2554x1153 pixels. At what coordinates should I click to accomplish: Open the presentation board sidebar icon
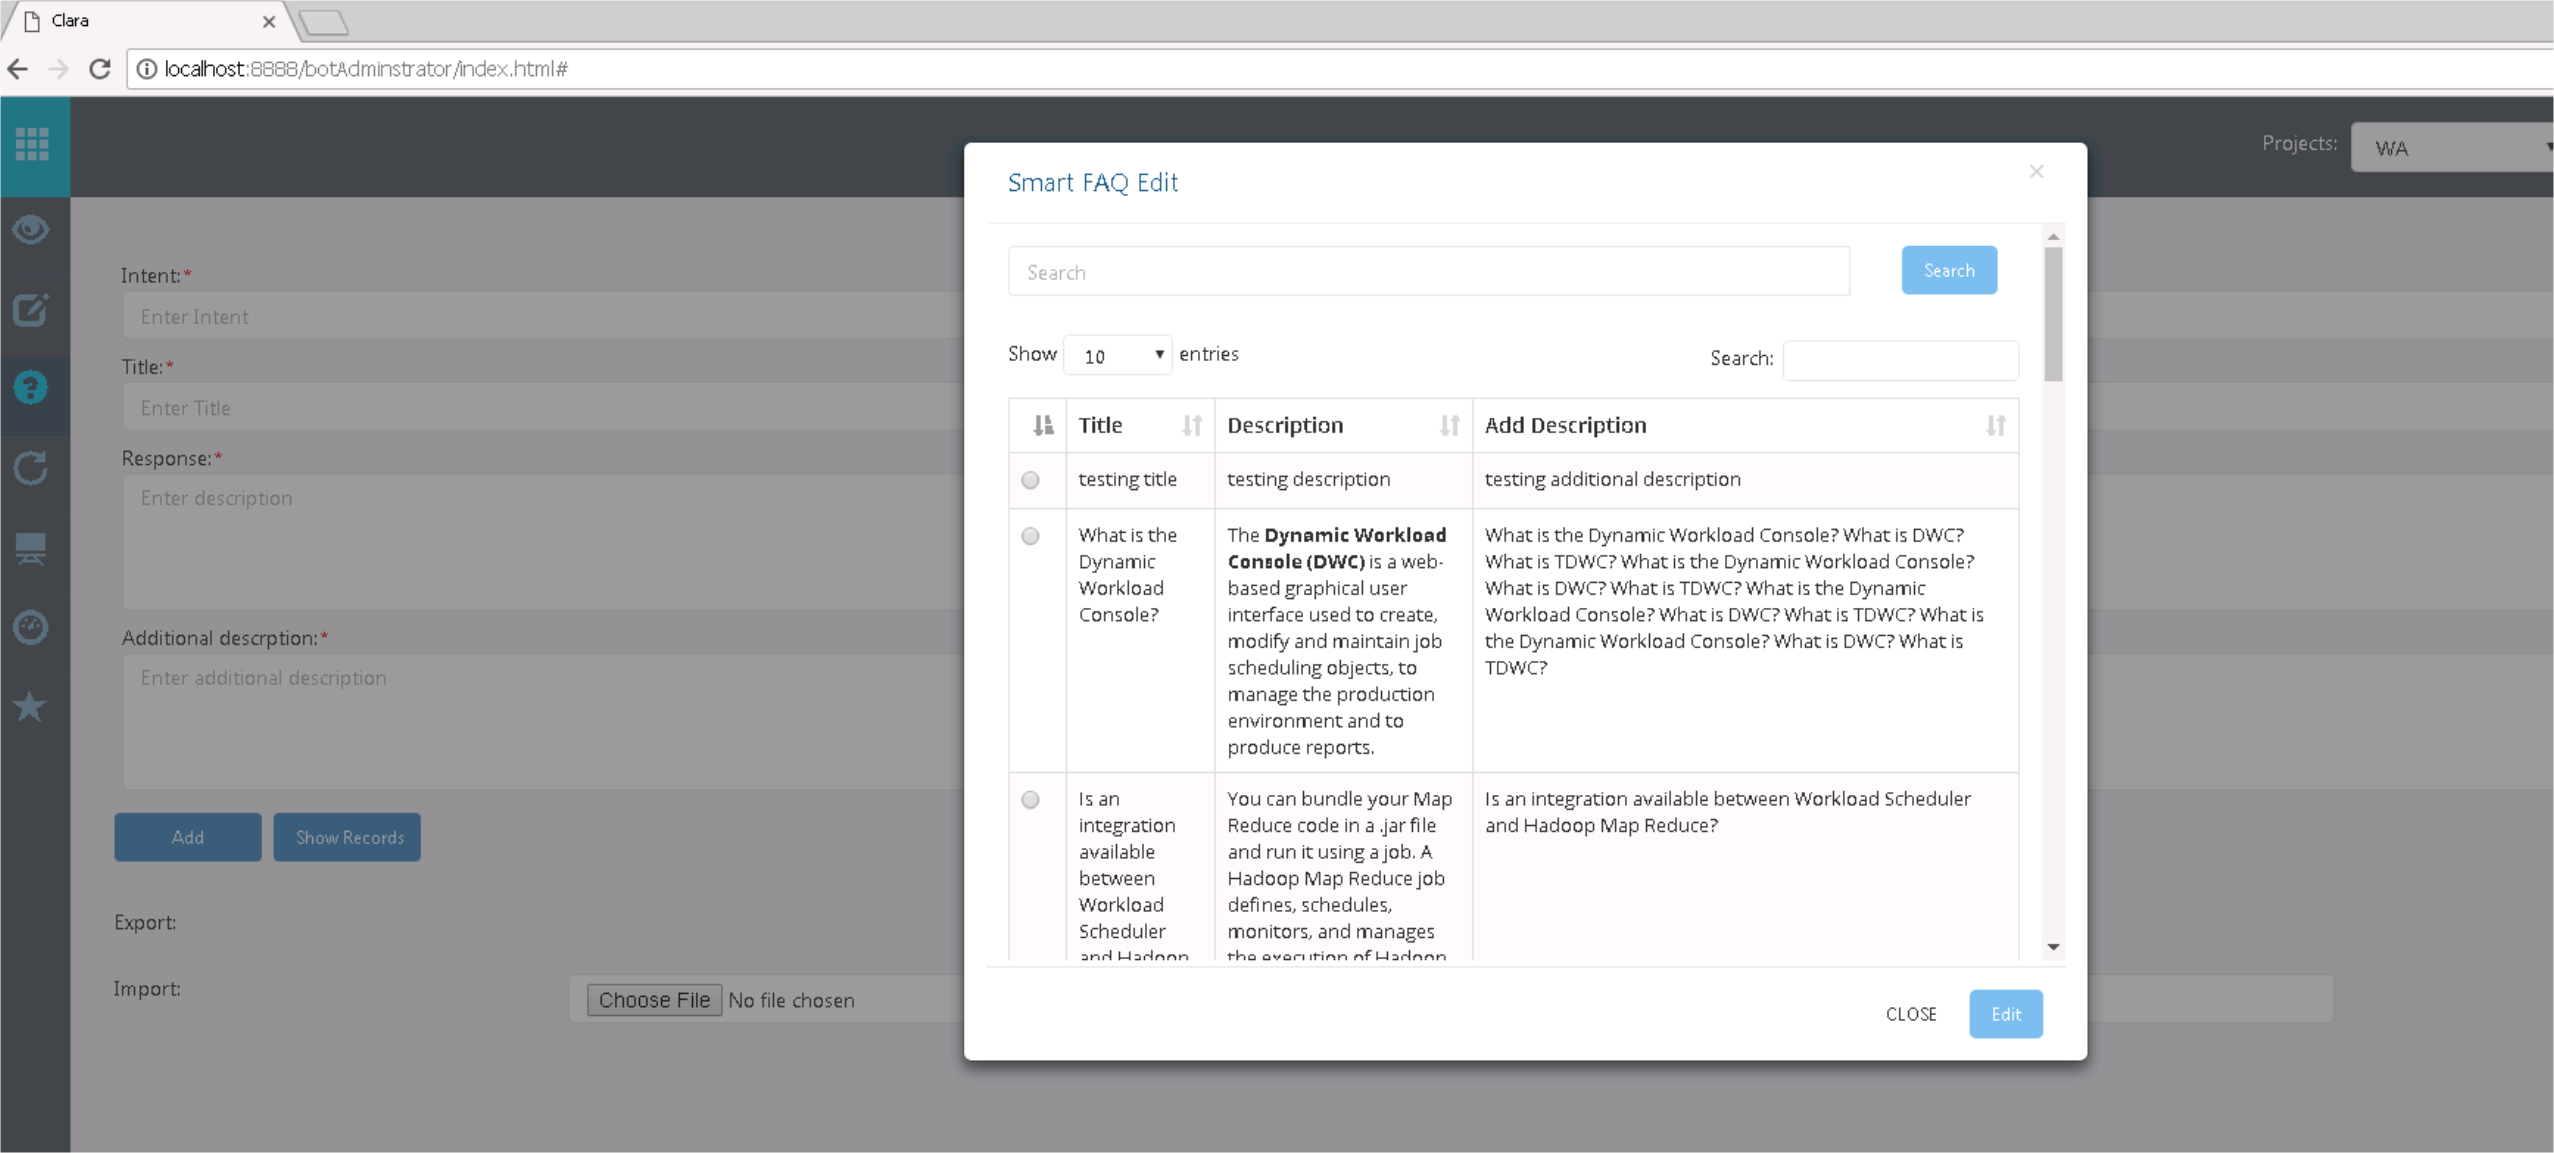(x=31, y=548)
